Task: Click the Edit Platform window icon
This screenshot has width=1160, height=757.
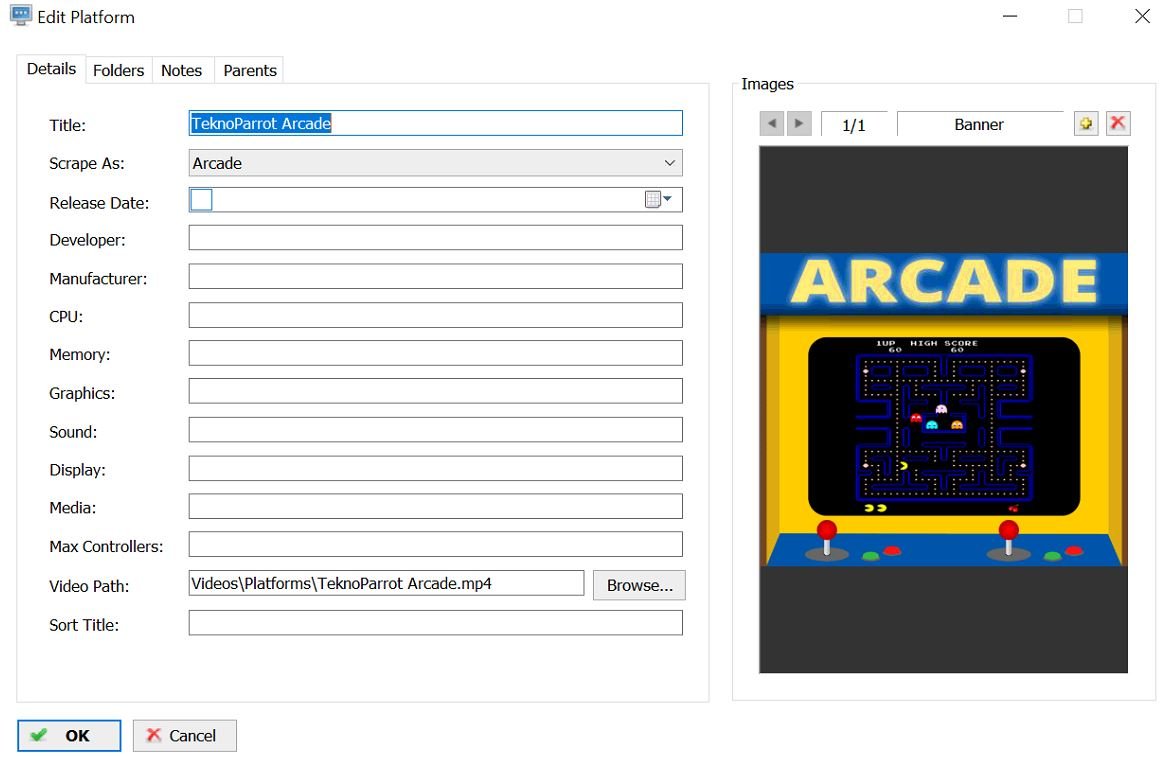Action: click(x=21, y=16)
